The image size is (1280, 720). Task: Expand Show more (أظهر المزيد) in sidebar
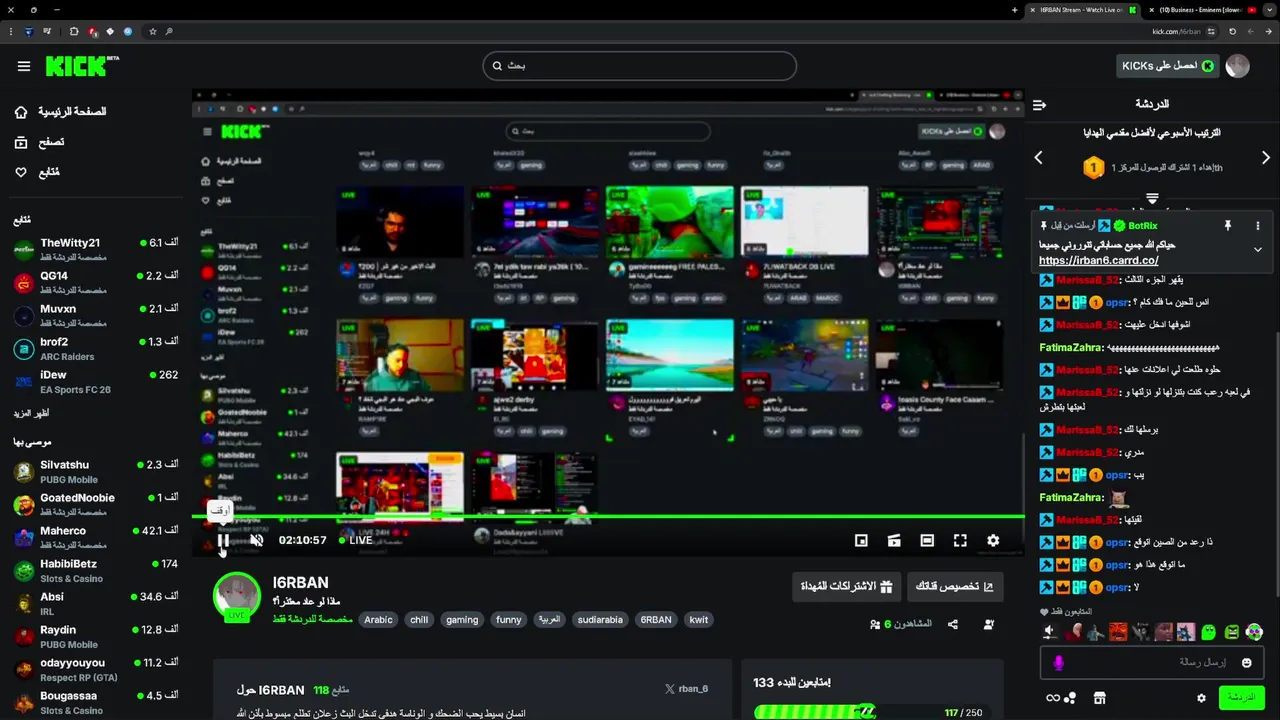point(31,413)
